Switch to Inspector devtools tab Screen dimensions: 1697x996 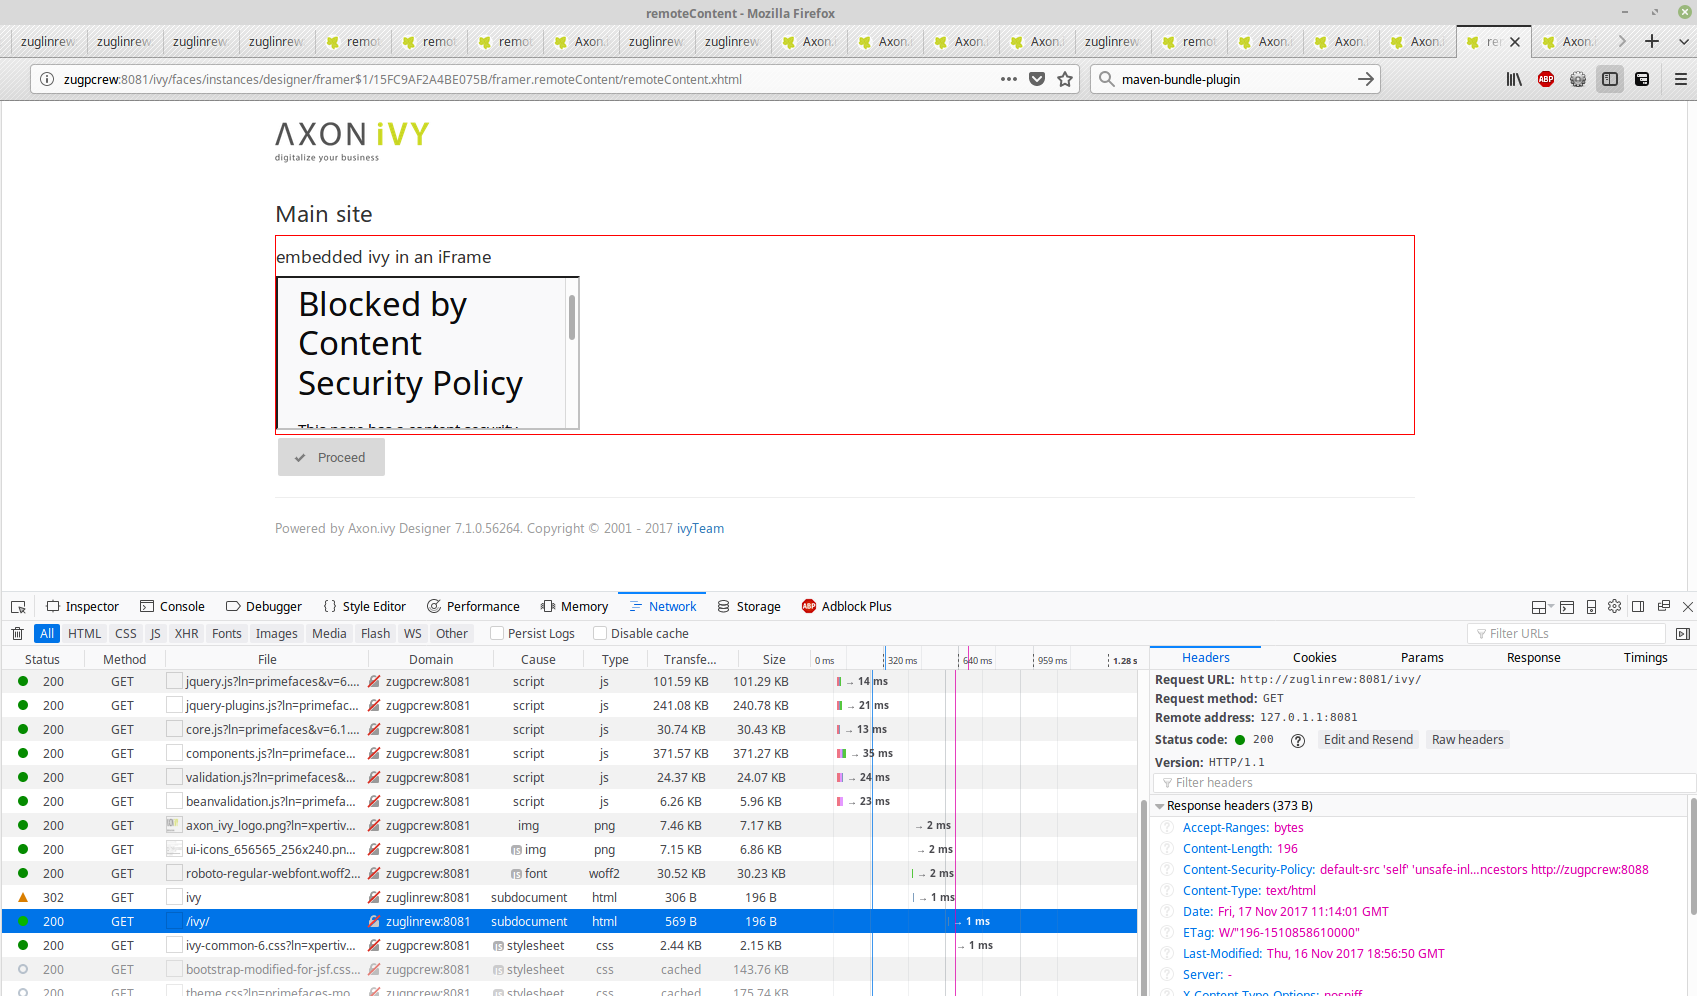[x=83, y=607]
